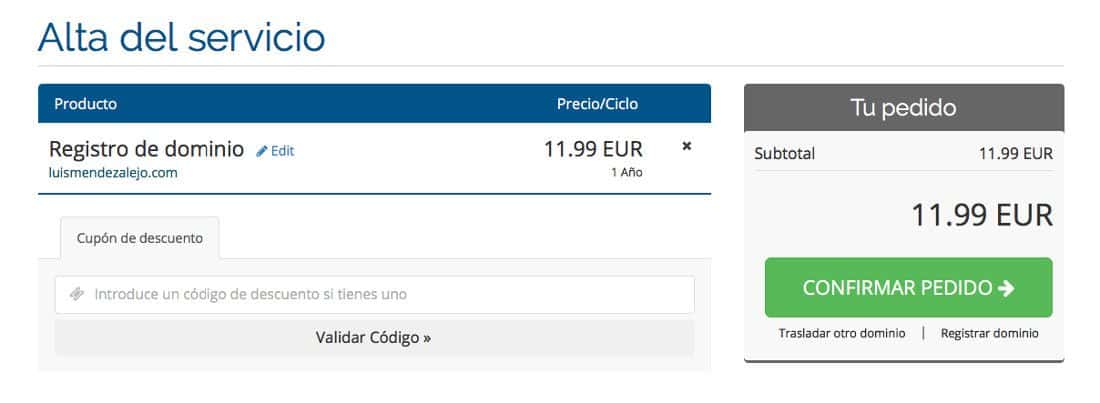1100x403 pixels.
Task: Click the Validar Código button
Action: pos(375,338)
